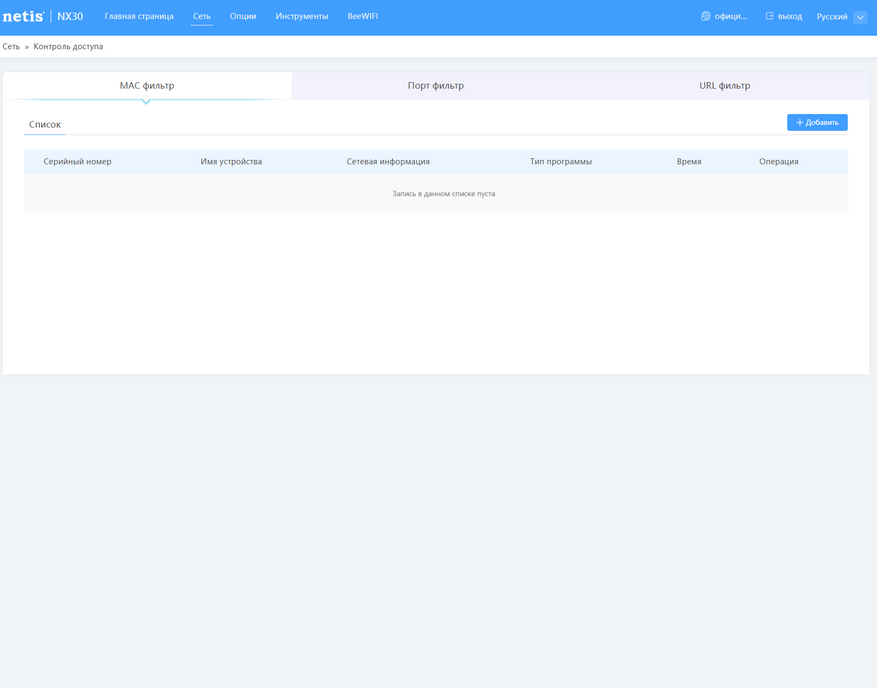The height and width of the screenshot is (688, 877).
Task: Click the Контроль доступа breadcrumb
Action: 68,46
